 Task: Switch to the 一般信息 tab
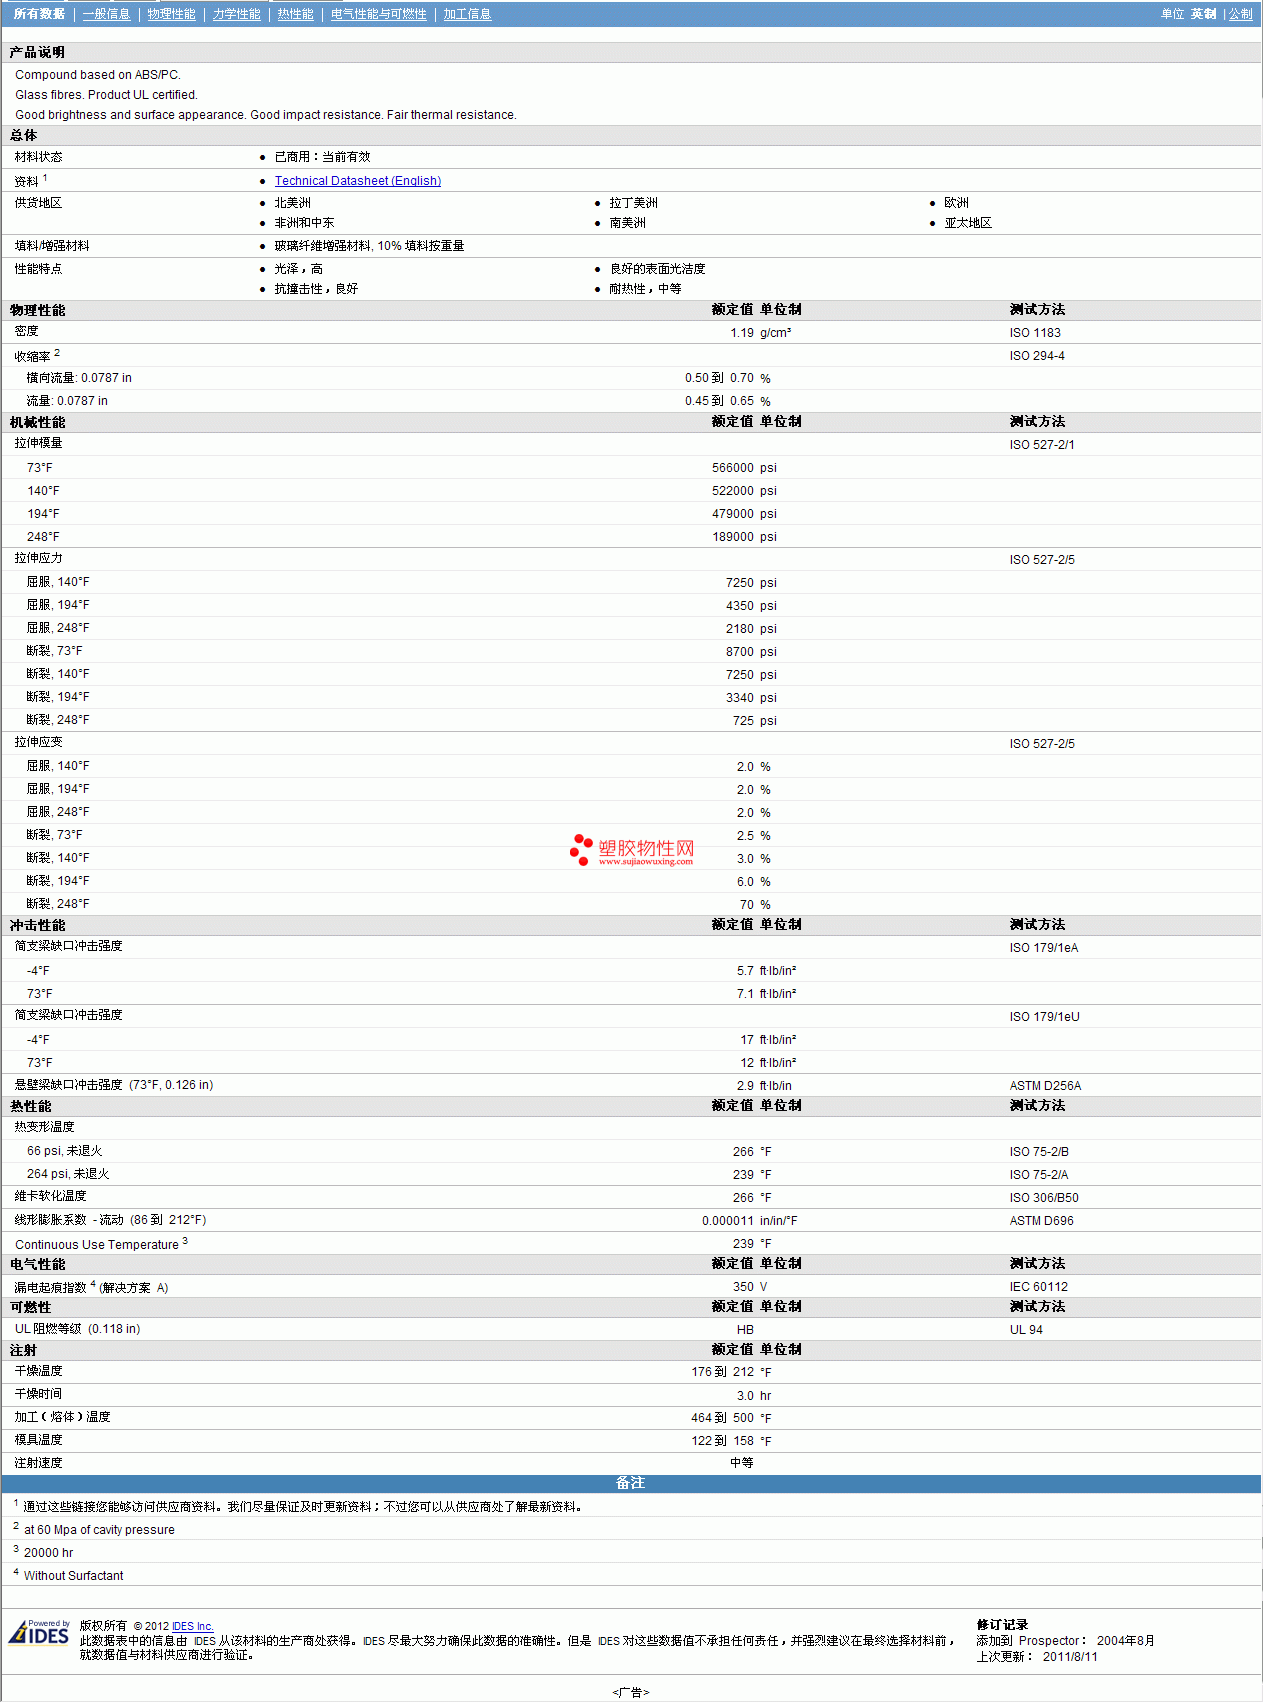pos(106,14)
